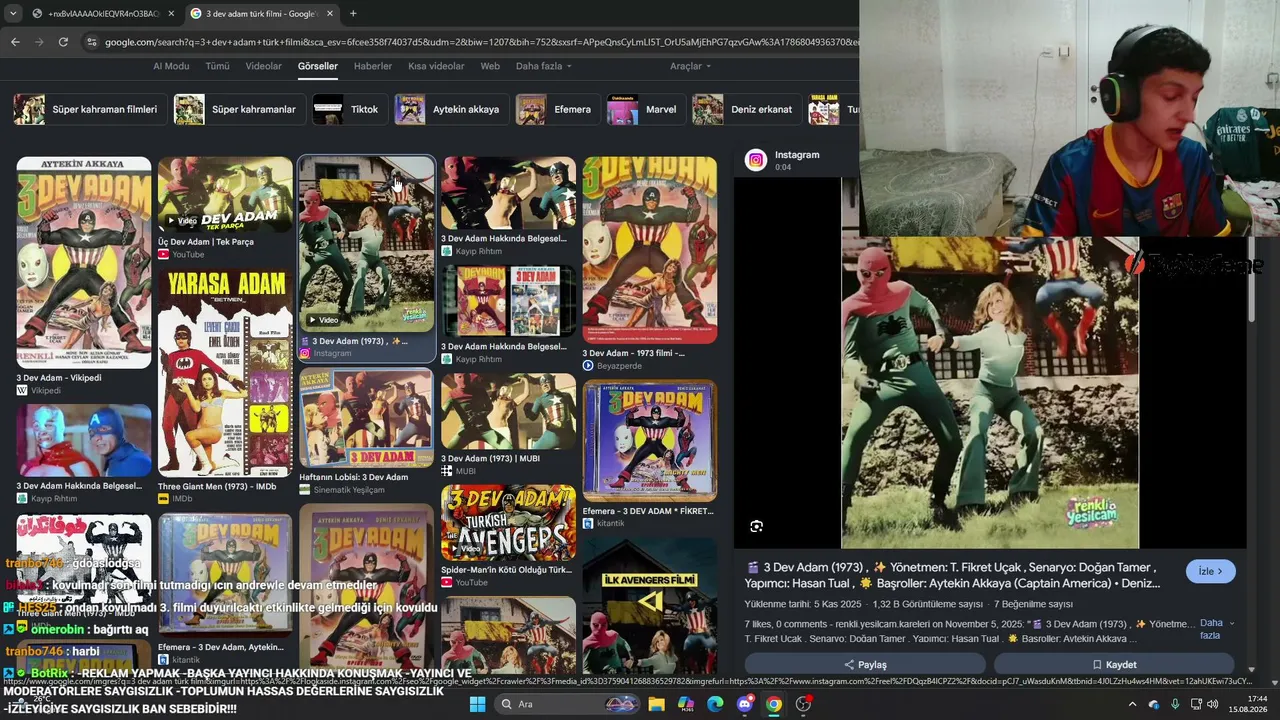Open File Explorer from the taskbar
1280x720 pixels.
pos(656,704)
